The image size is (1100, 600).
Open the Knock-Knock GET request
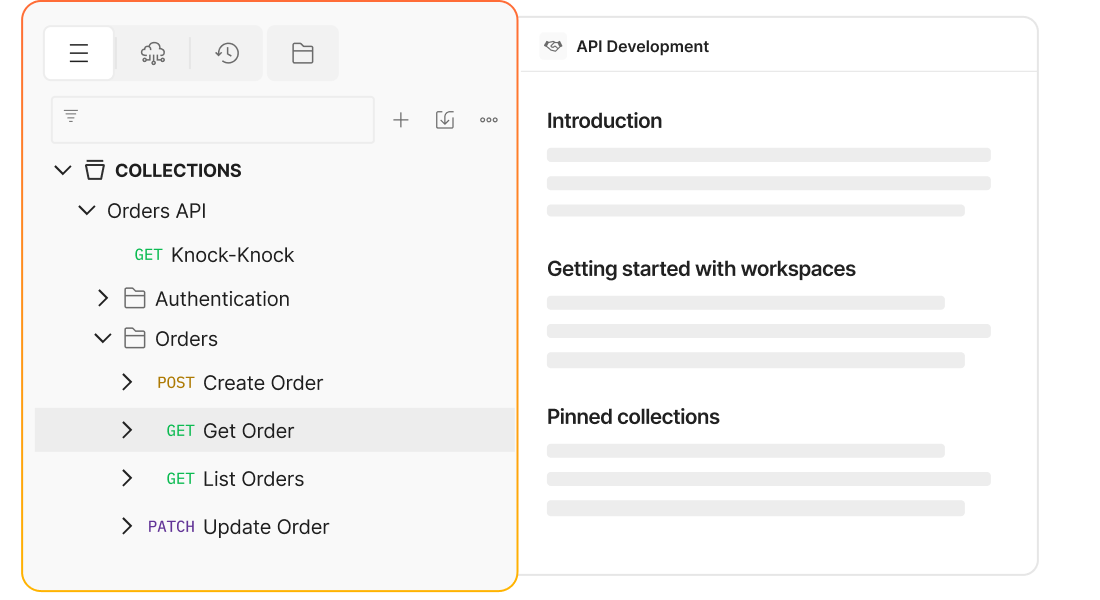232,254
